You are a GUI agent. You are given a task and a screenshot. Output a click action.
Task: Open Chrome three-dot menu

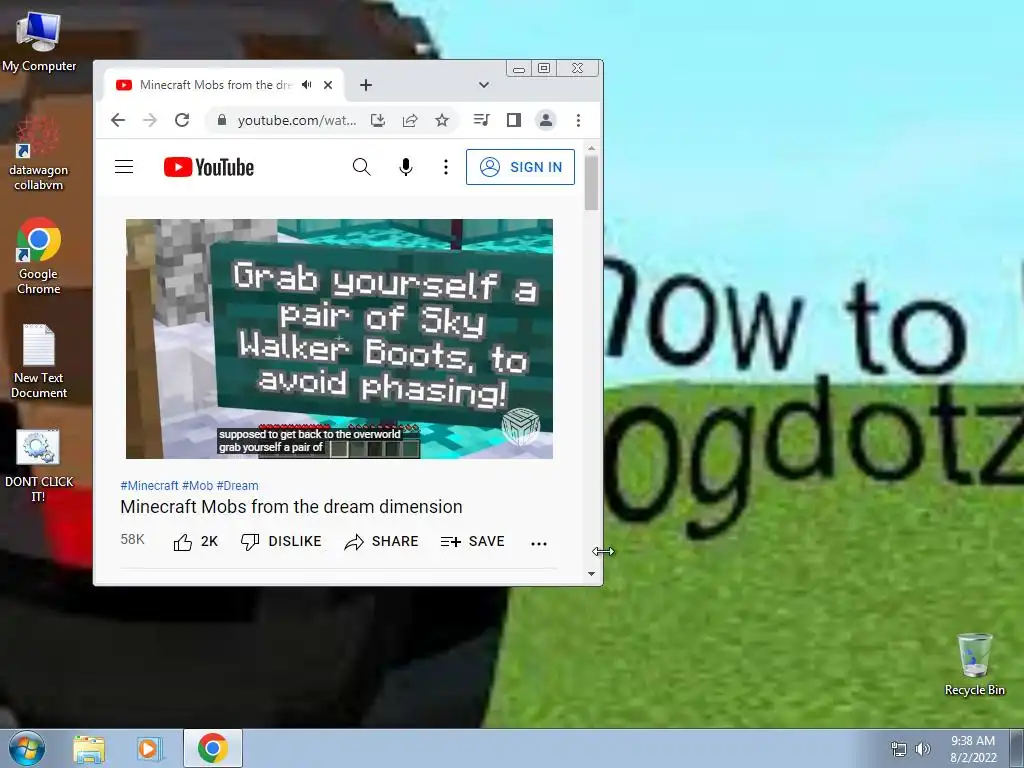point(578,120)
